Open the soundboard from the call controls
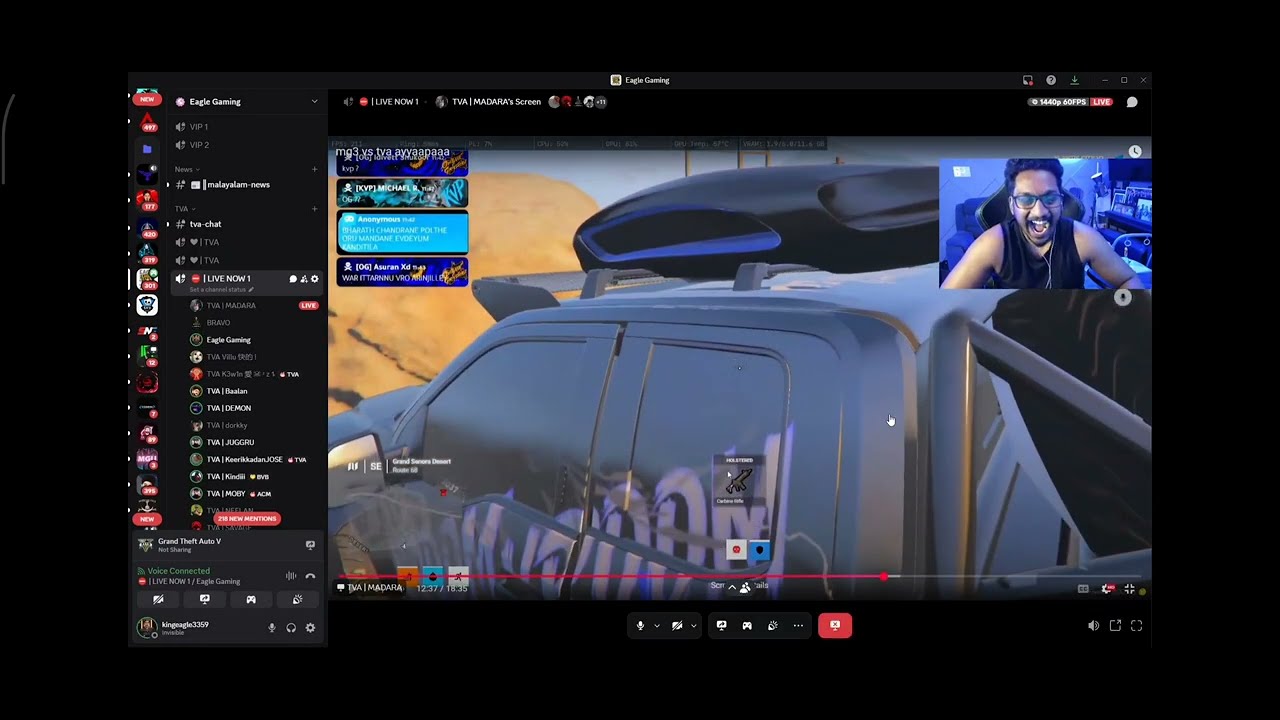Viewport: 1280px width, 720px height. [773, 626]
